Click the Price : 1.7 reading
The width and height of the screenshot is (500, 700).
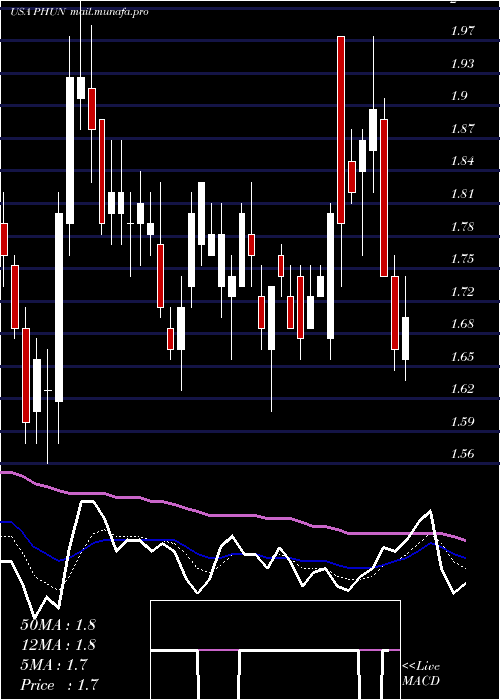click(x=58, y=685)
